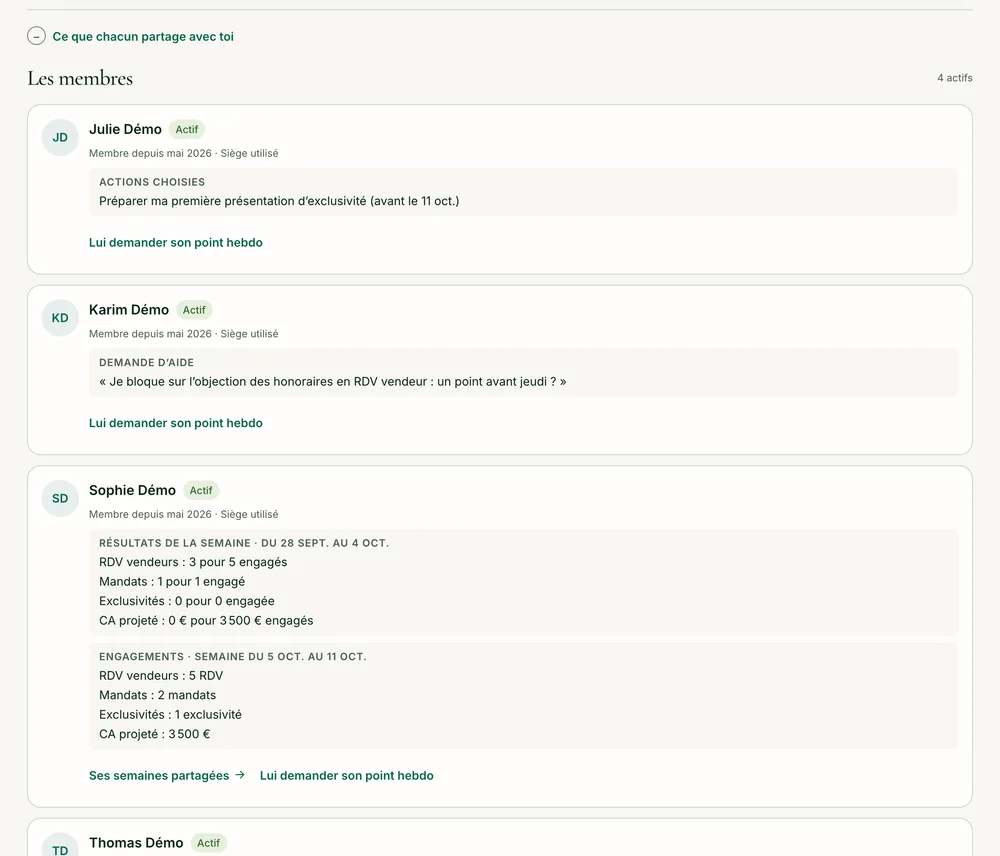Click Thomas Démo's TD avatar
The image size is (1000, 856).
pos(60,847)
